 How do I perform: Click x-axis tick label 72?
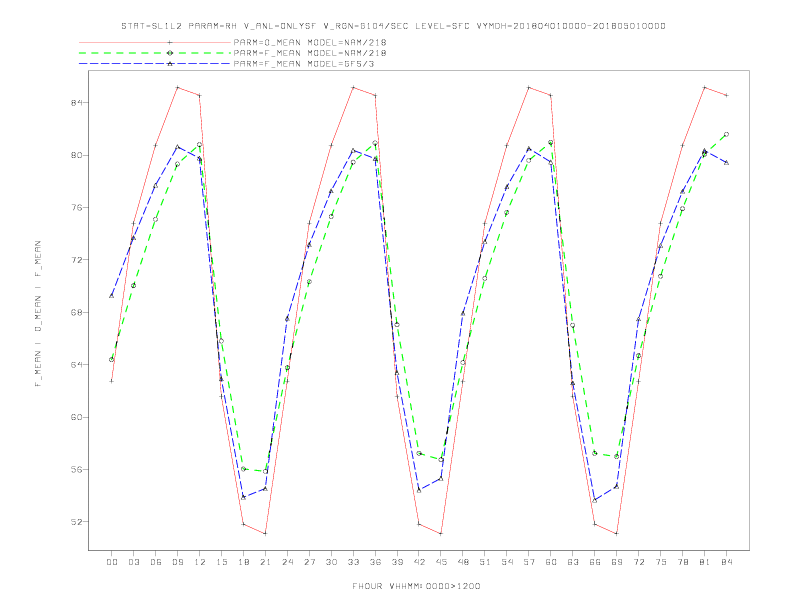pos(639,562)
